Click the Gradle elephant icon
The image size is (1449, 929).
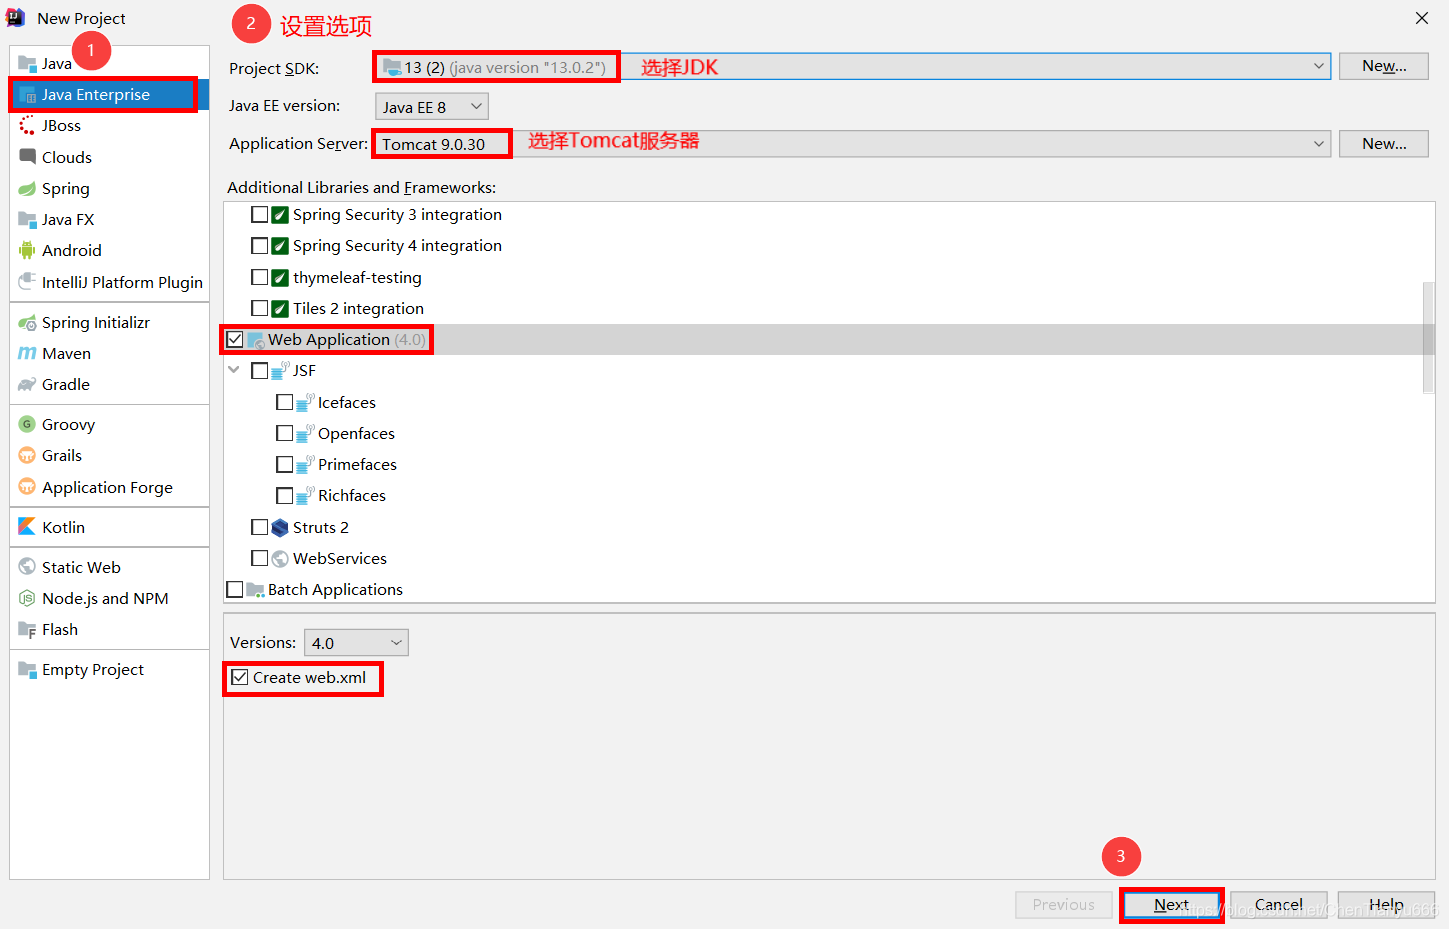27,385
